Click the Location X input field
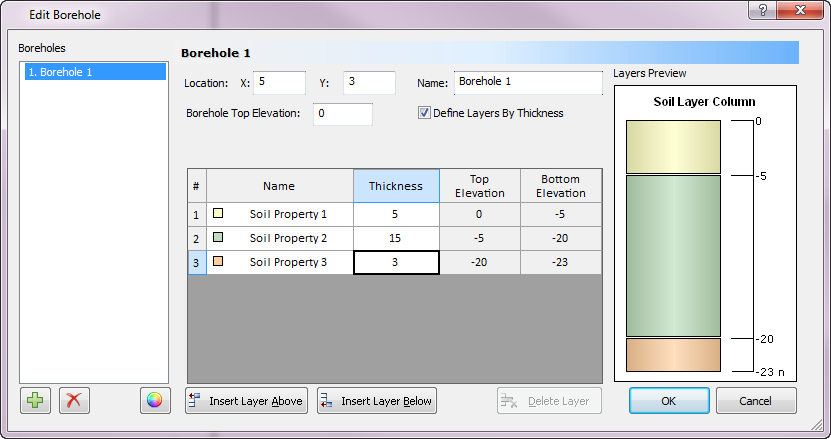Viewport: 831px width, 439px height. pos(279,82)
